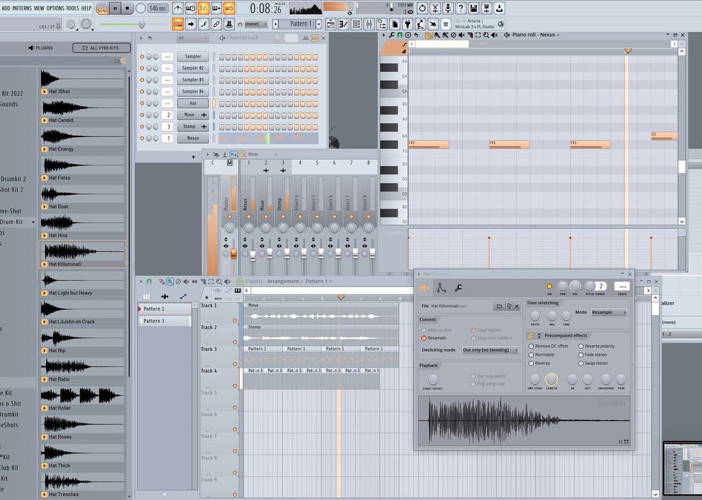702x500 pixels.
Task: Open the time stretching Mode dropdown
Action: pos(608,312)
